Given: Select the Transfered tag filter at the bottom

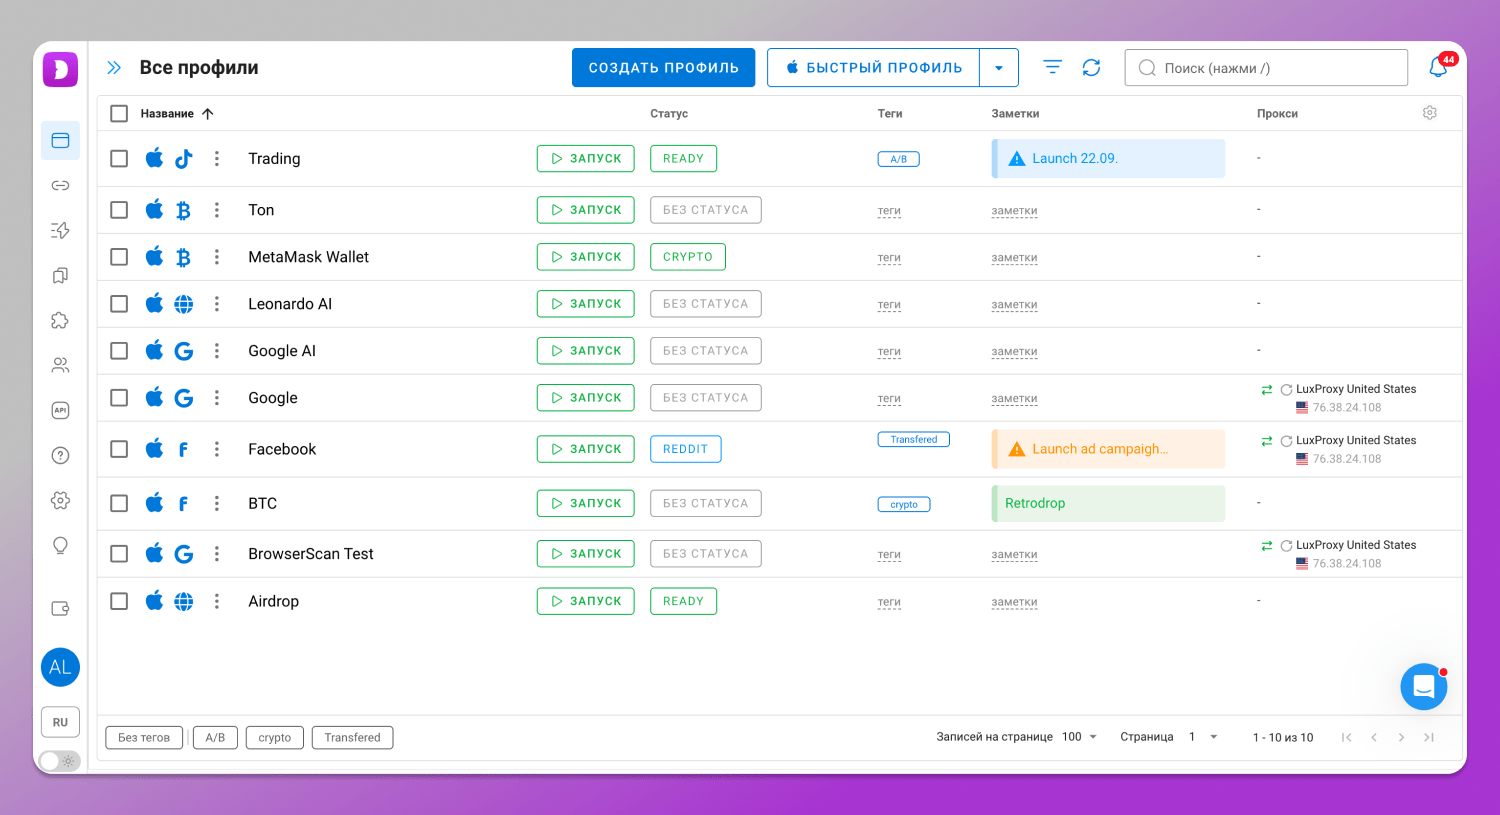Looking at the screenshot, I should (x=352, y=738).
